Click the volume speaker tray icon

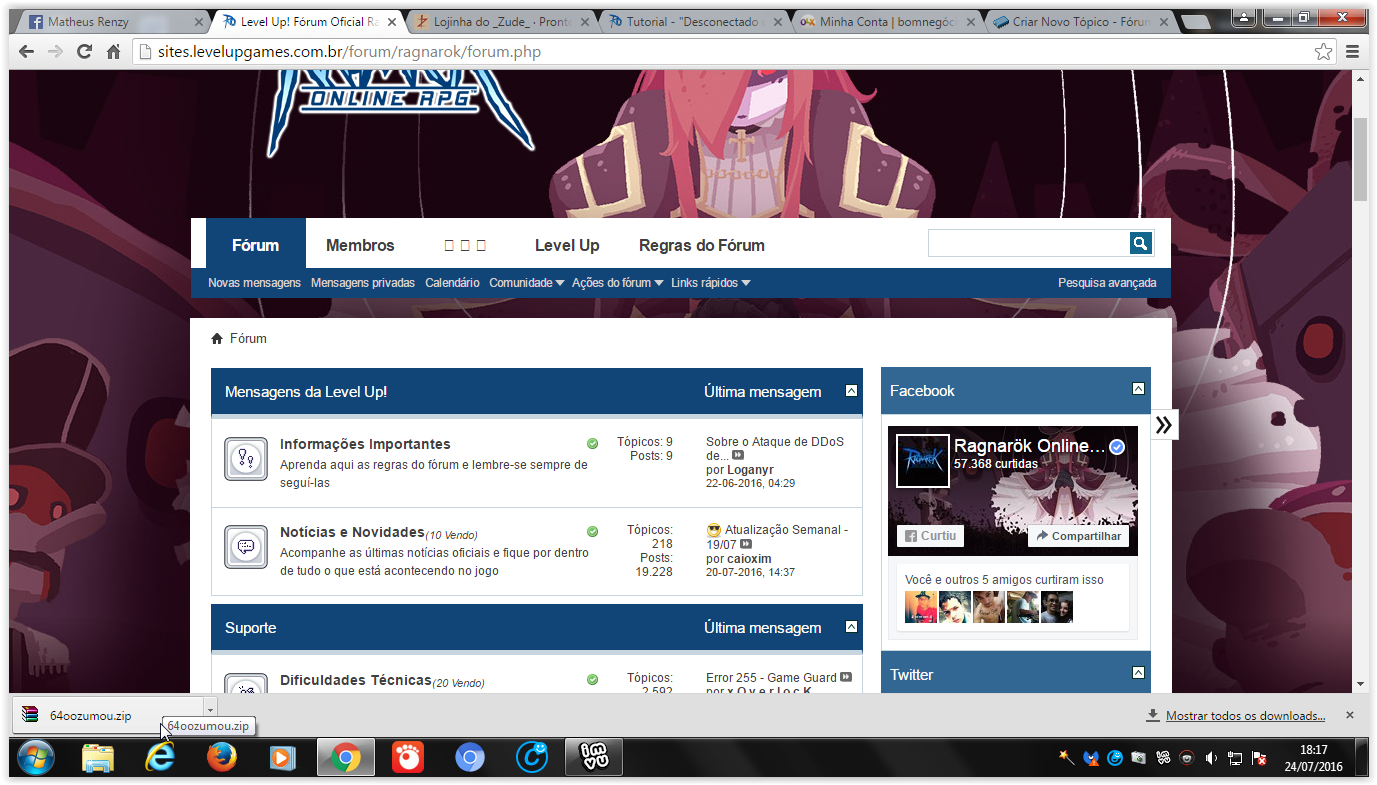tap(1211, 758)
